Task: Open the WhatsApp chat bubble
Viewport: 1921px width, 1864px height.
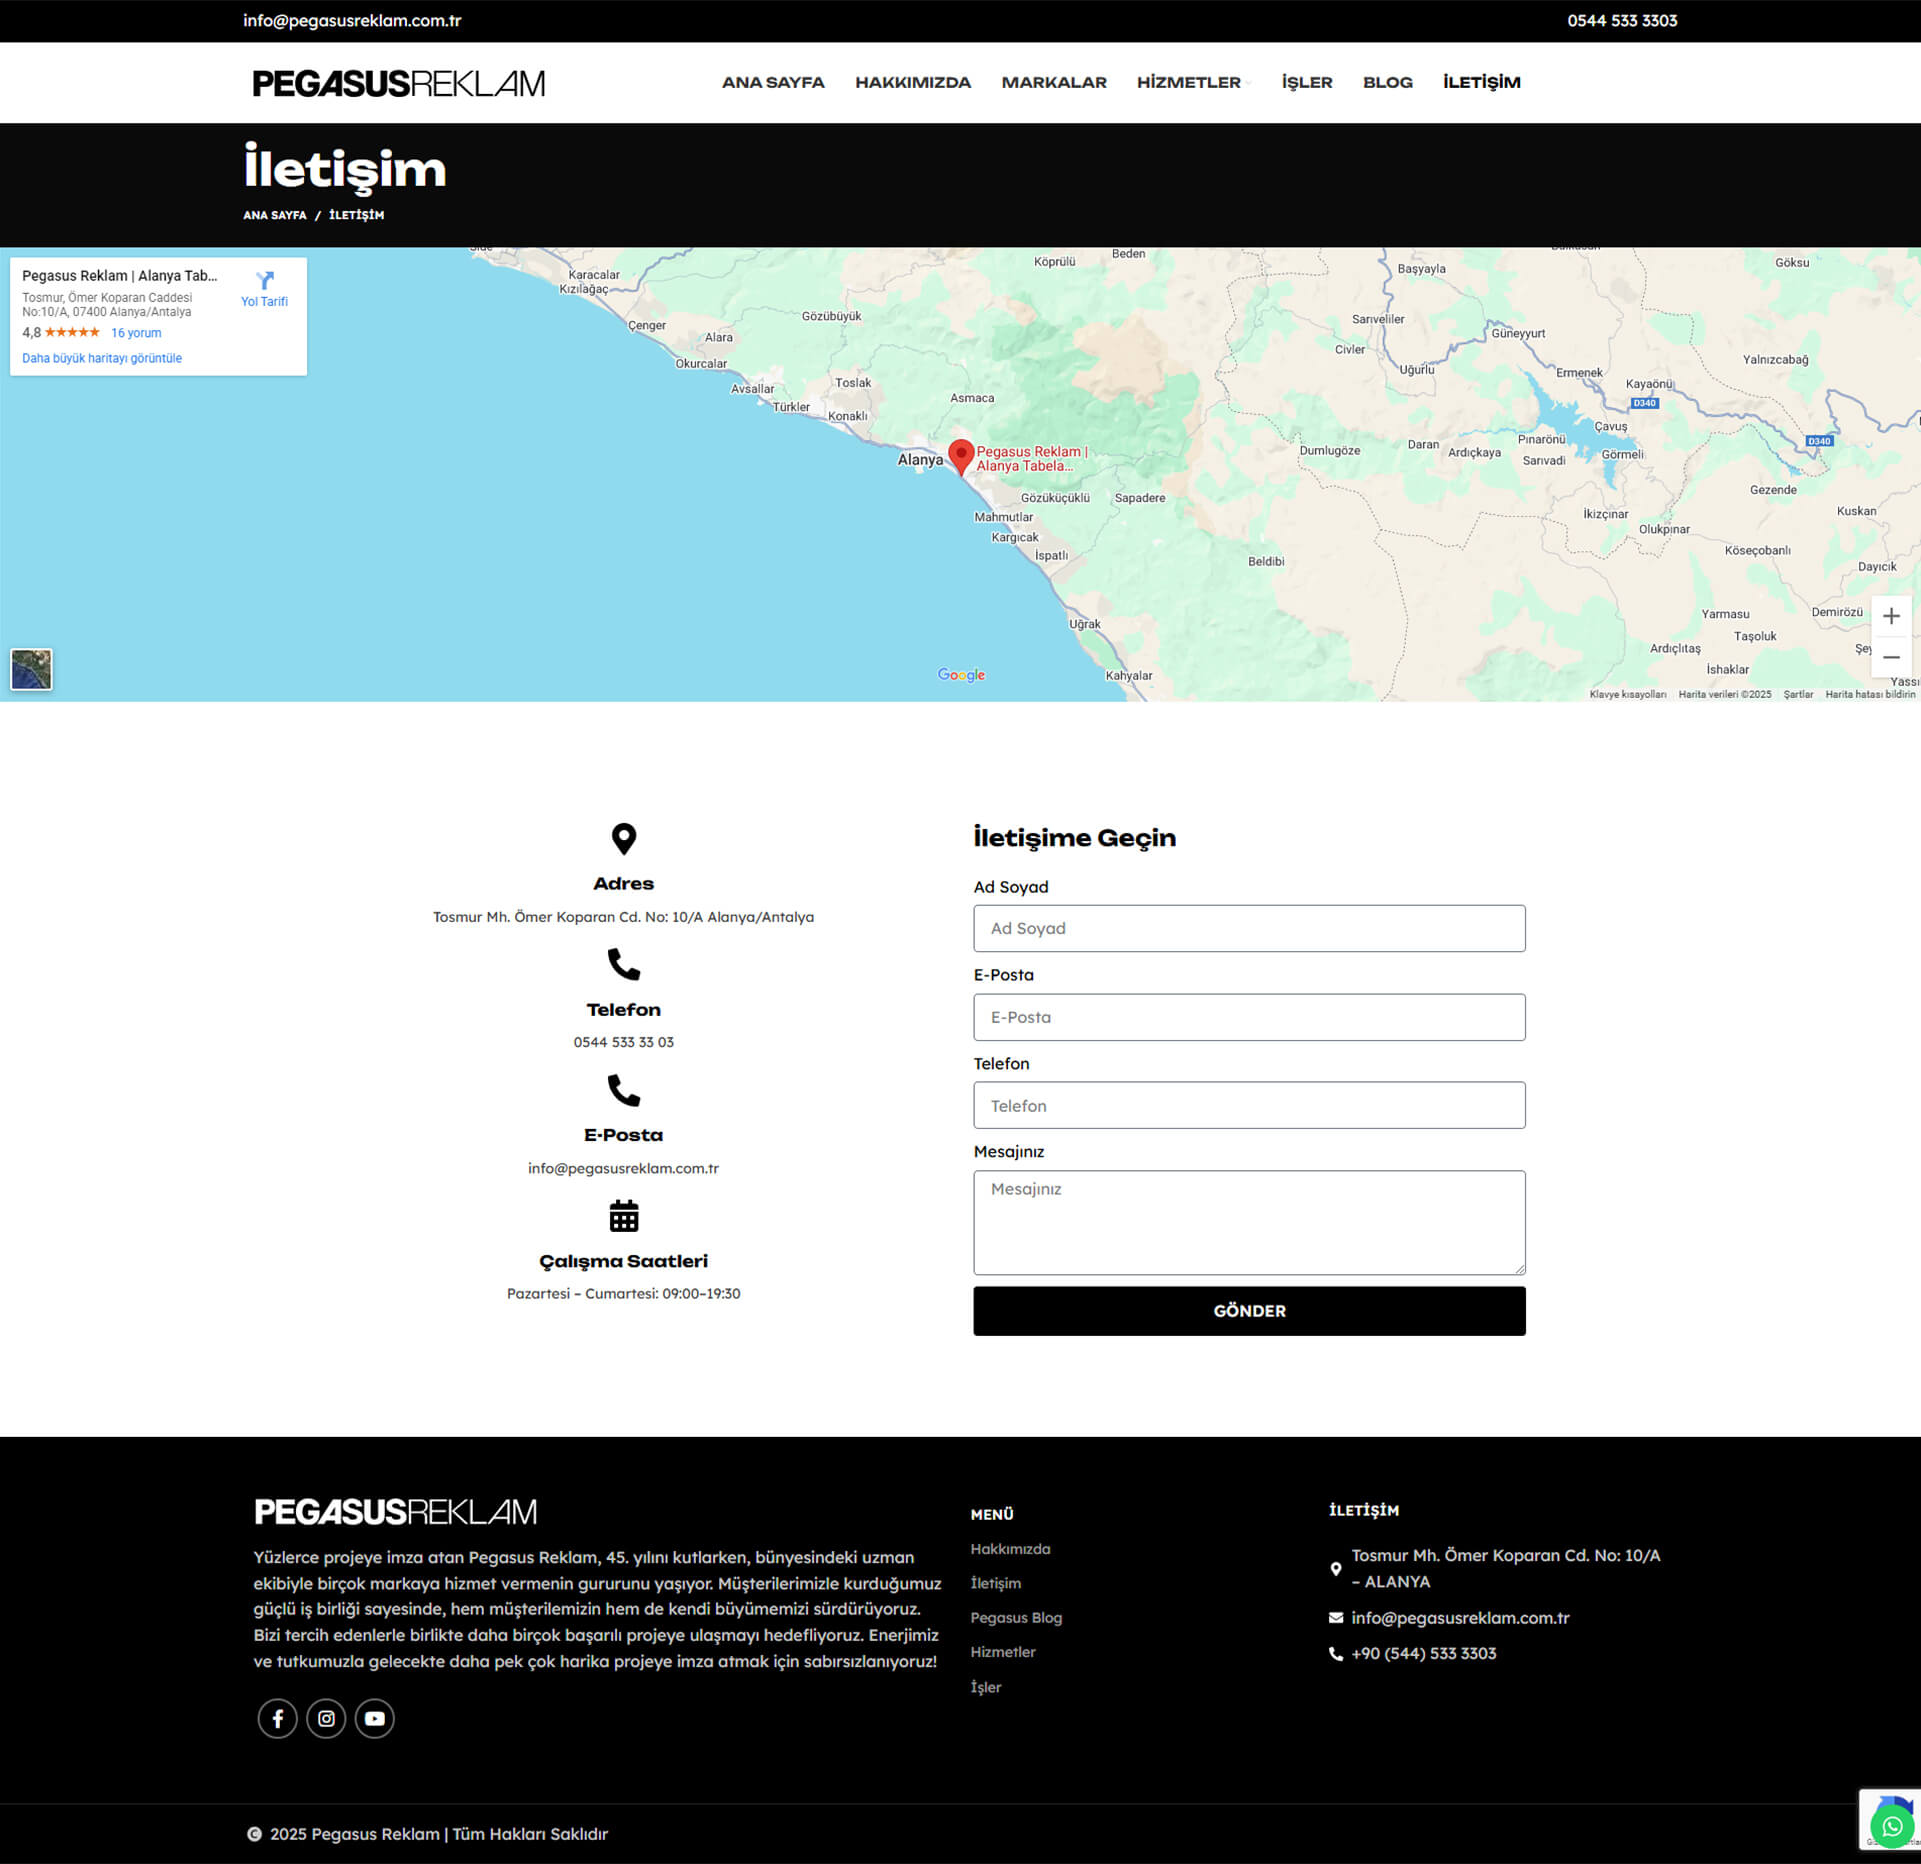Action: tap(1892, 1827)
